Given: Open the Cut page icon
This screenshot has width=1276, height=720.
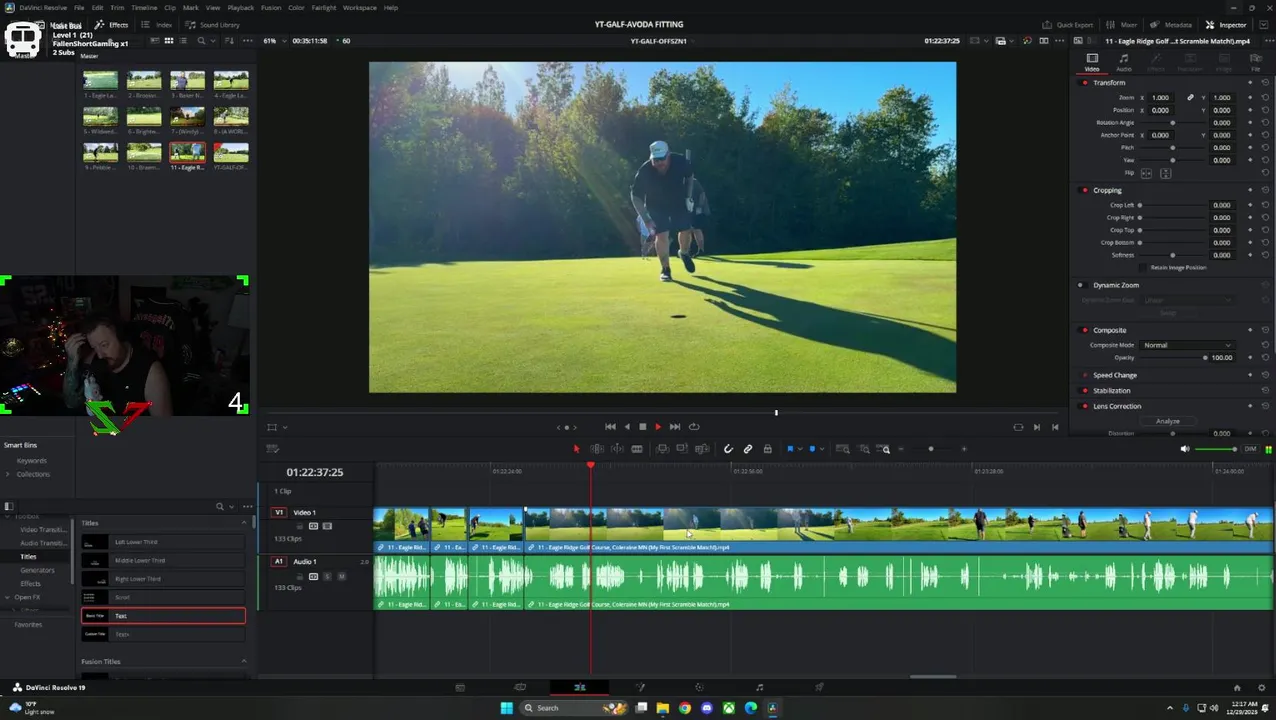Looking at the screenshot, I should click(520, 687).
